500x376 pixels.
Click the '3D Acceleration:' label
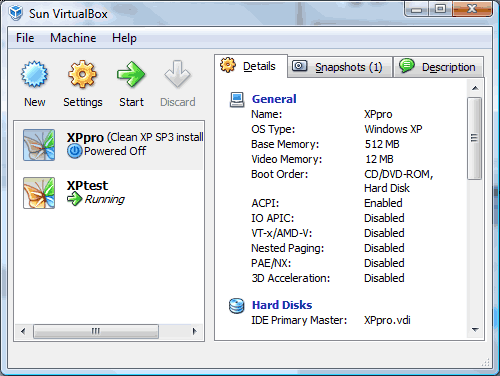pyautogui.click(x=291, y=278)
